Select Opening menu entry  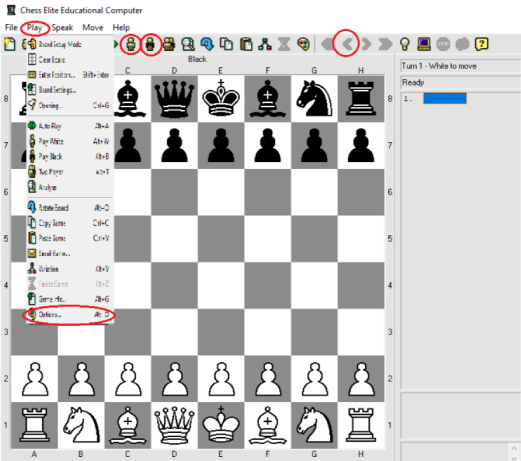pyautogui.click(x=70, y=105)
